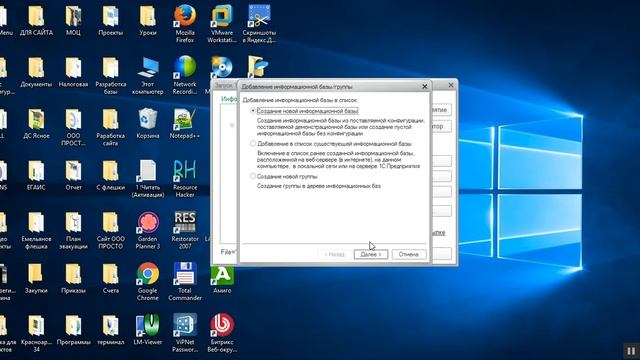The height and width of the screenshot is (360, 640).
Task: Click the pause control in screen corner
Action: tap(631, 351)
